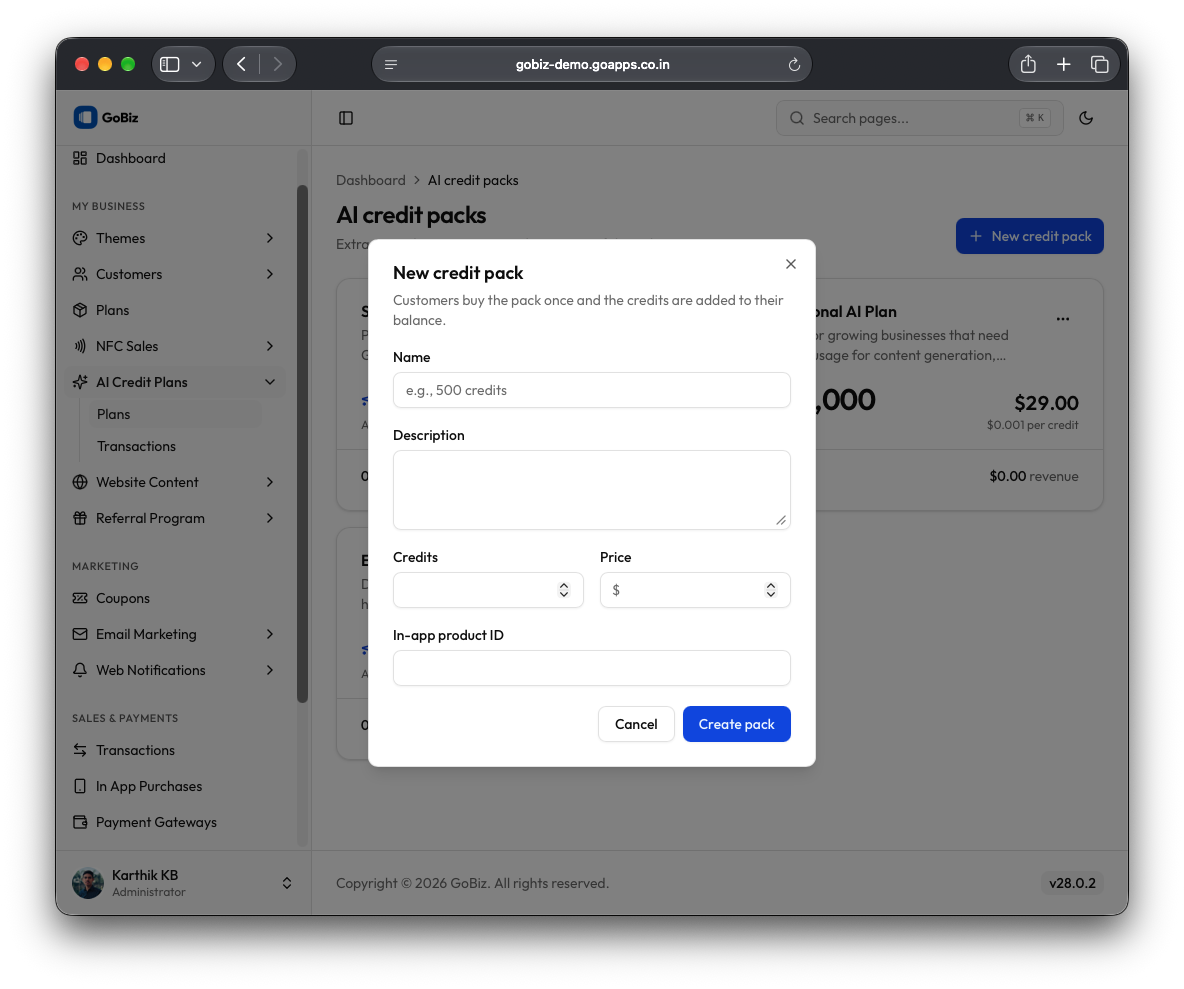This screenshot has height=989, width=1184.
Task: Click the NFC Sales icon
Action: pyautogui.click(x=79, y=346)
